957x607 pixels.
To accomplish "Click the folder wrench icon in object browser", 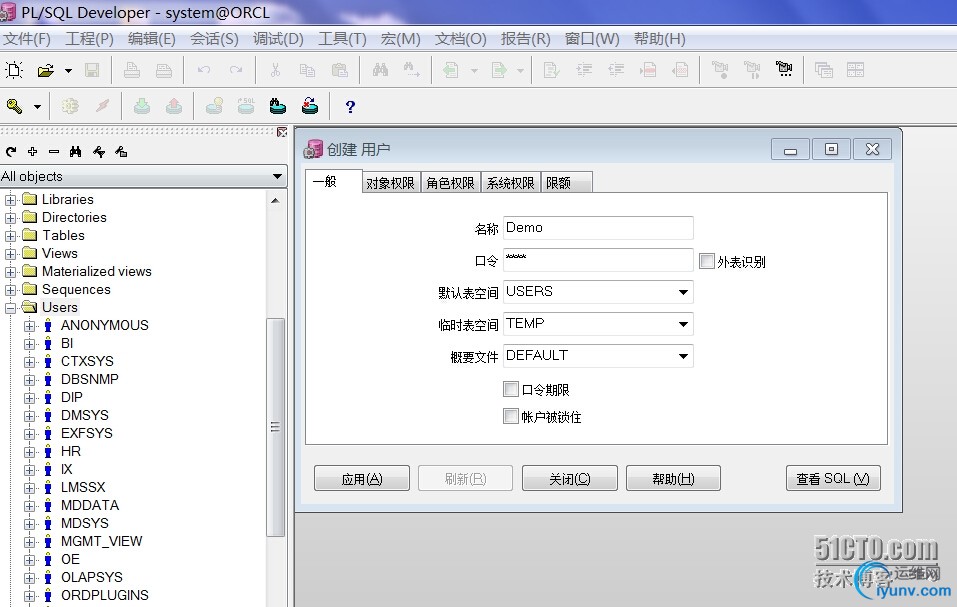I will [x=121, y=151].
